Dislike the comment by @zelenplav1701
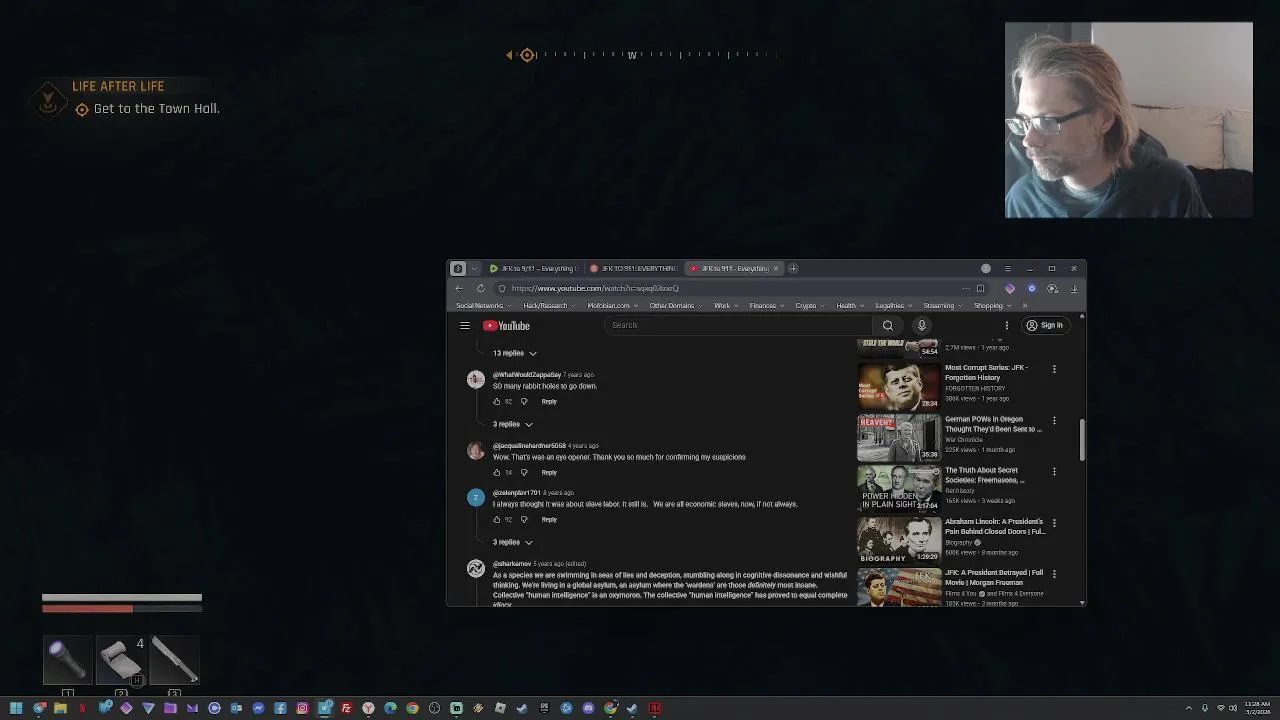This screenshot has width=1280, height=720. [x=524, y=519]
